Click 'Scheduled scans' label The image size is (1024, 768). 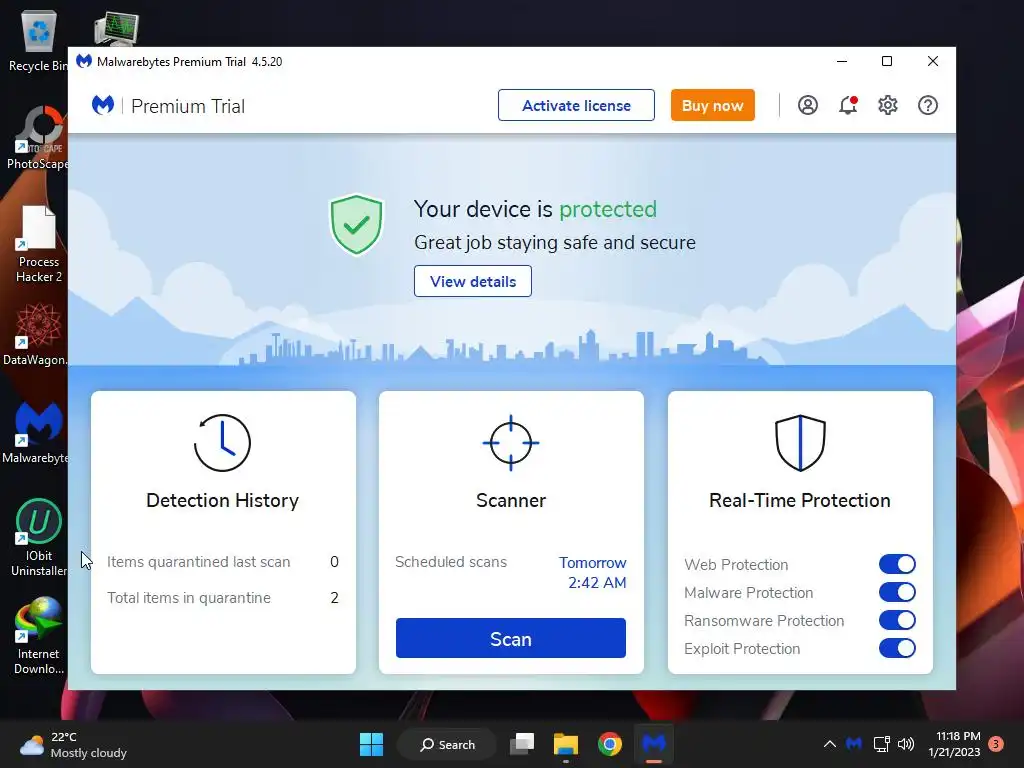(x=451, y=562)
